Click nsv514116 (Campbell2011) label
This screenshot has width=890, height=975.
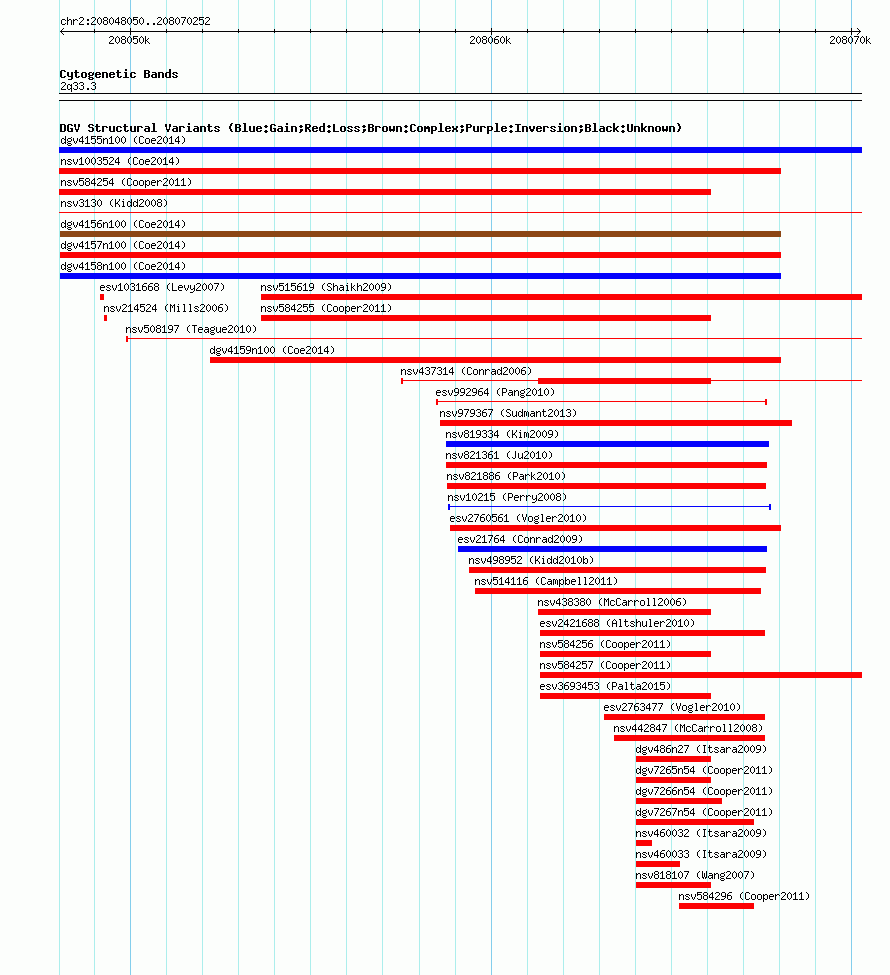[546, 582]
